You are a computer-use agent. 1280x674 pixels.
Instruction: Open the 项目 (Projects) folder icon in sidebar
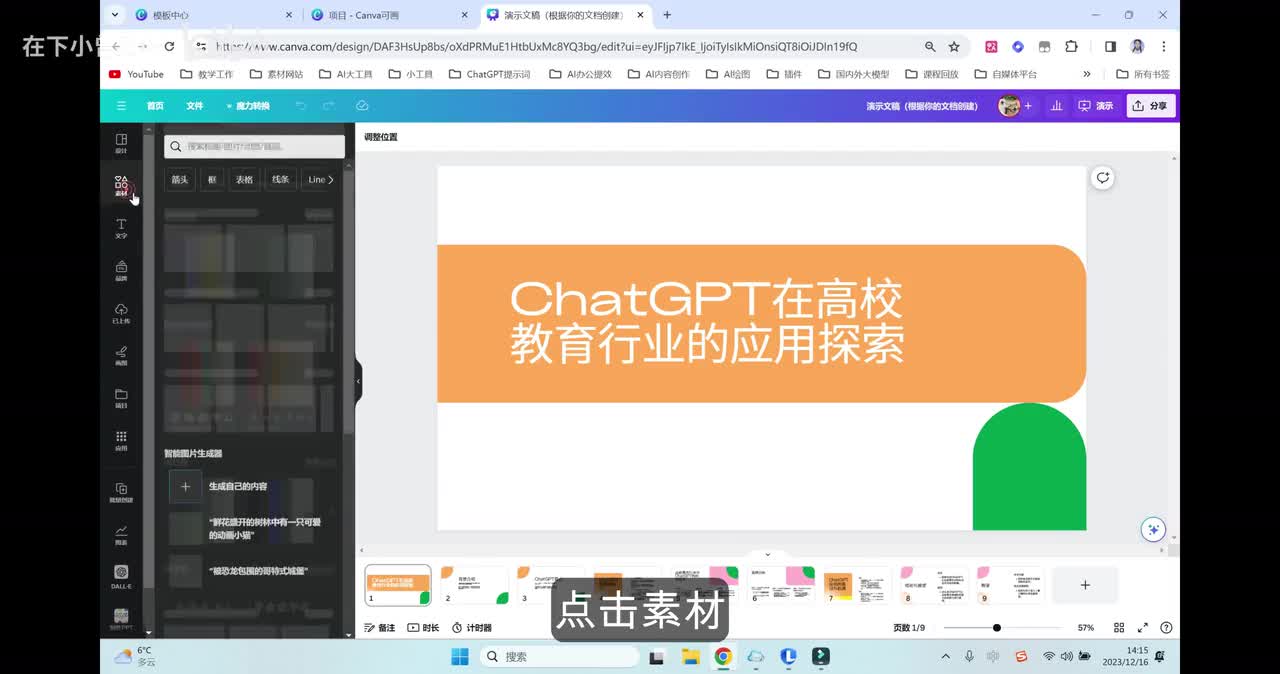(x=121, y=397)
